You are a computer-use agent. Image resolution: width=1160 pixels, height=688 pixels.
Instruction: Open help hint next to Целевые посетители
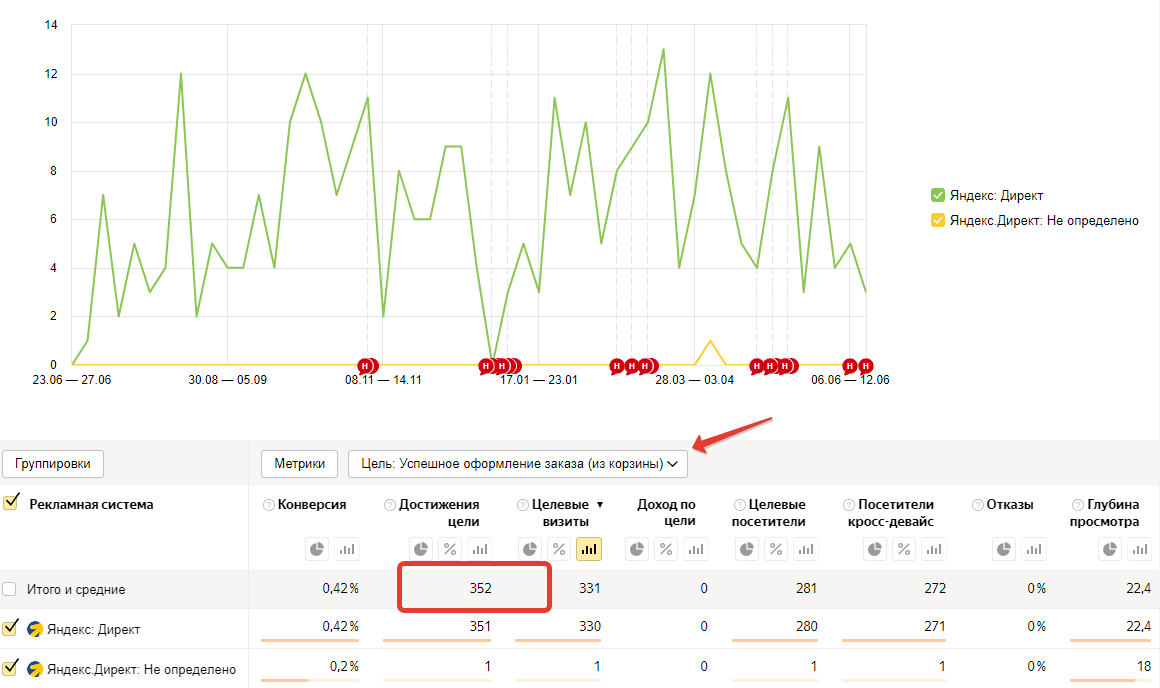(x=739, y=505)
